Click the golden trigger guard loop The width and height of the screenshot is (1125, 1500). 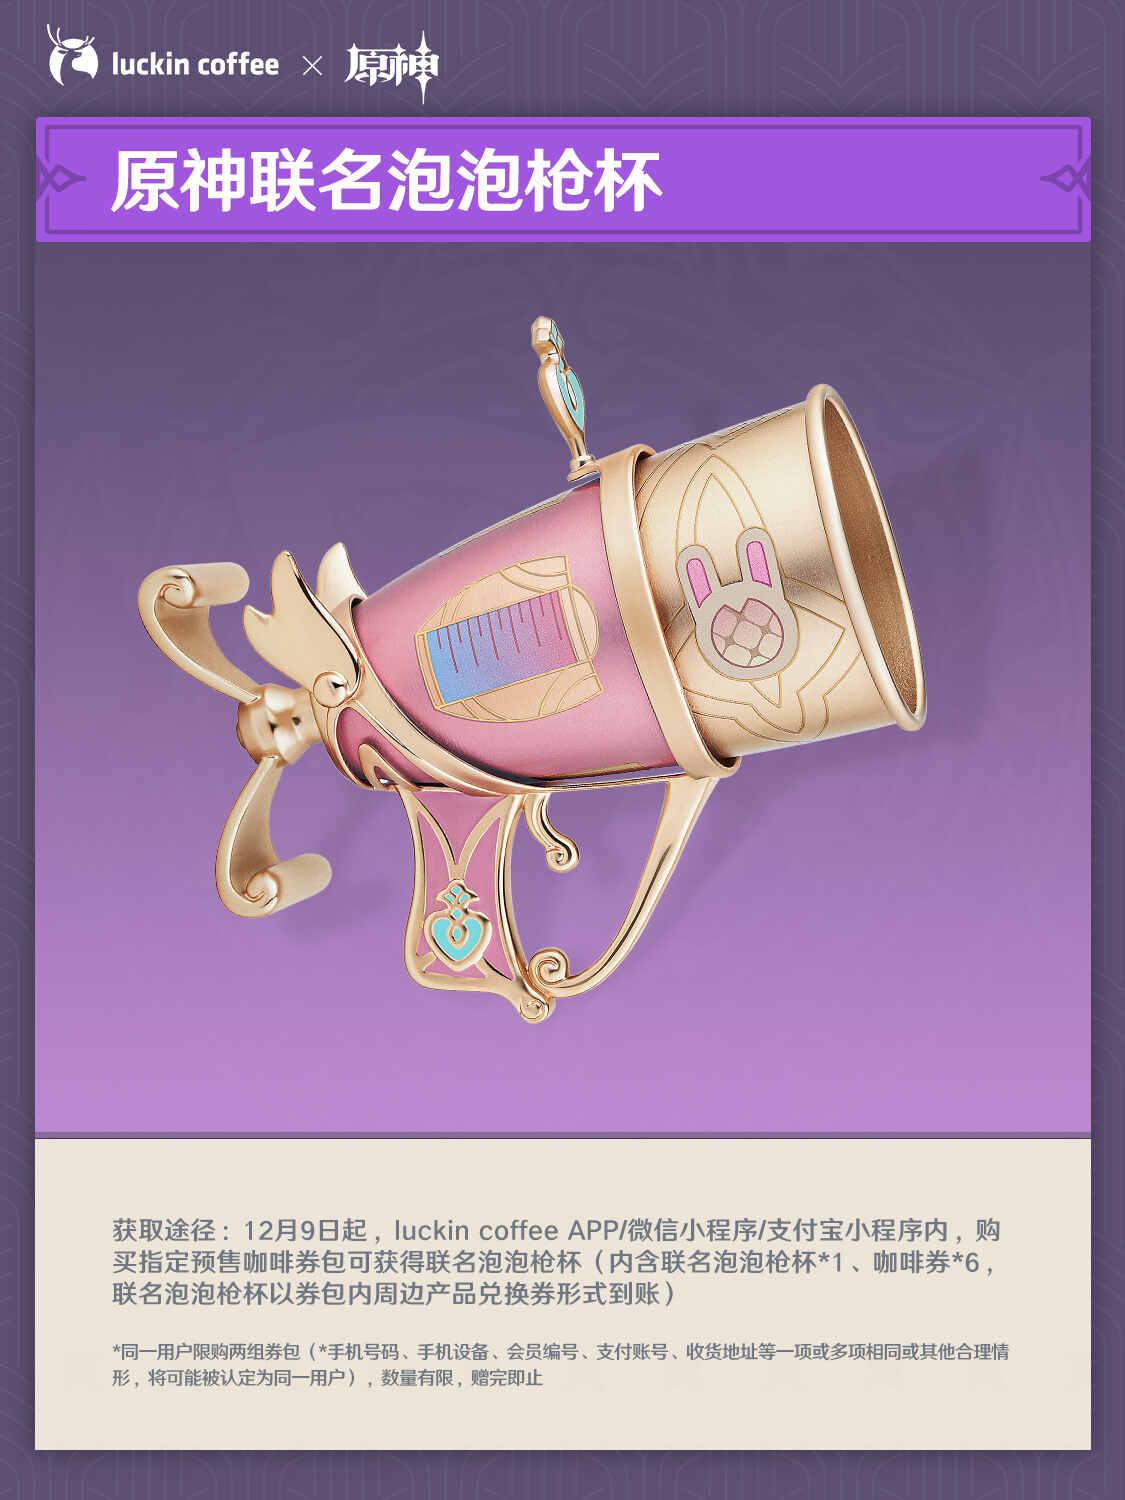click(x=620, y=890)
